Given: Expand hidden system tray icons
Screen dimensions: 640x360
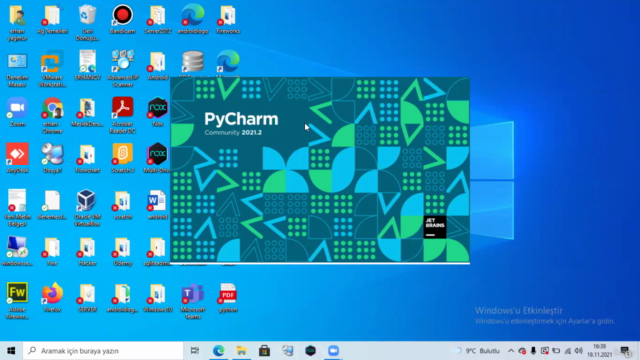Looking at the screenshot, I should [x=511, y=351].
